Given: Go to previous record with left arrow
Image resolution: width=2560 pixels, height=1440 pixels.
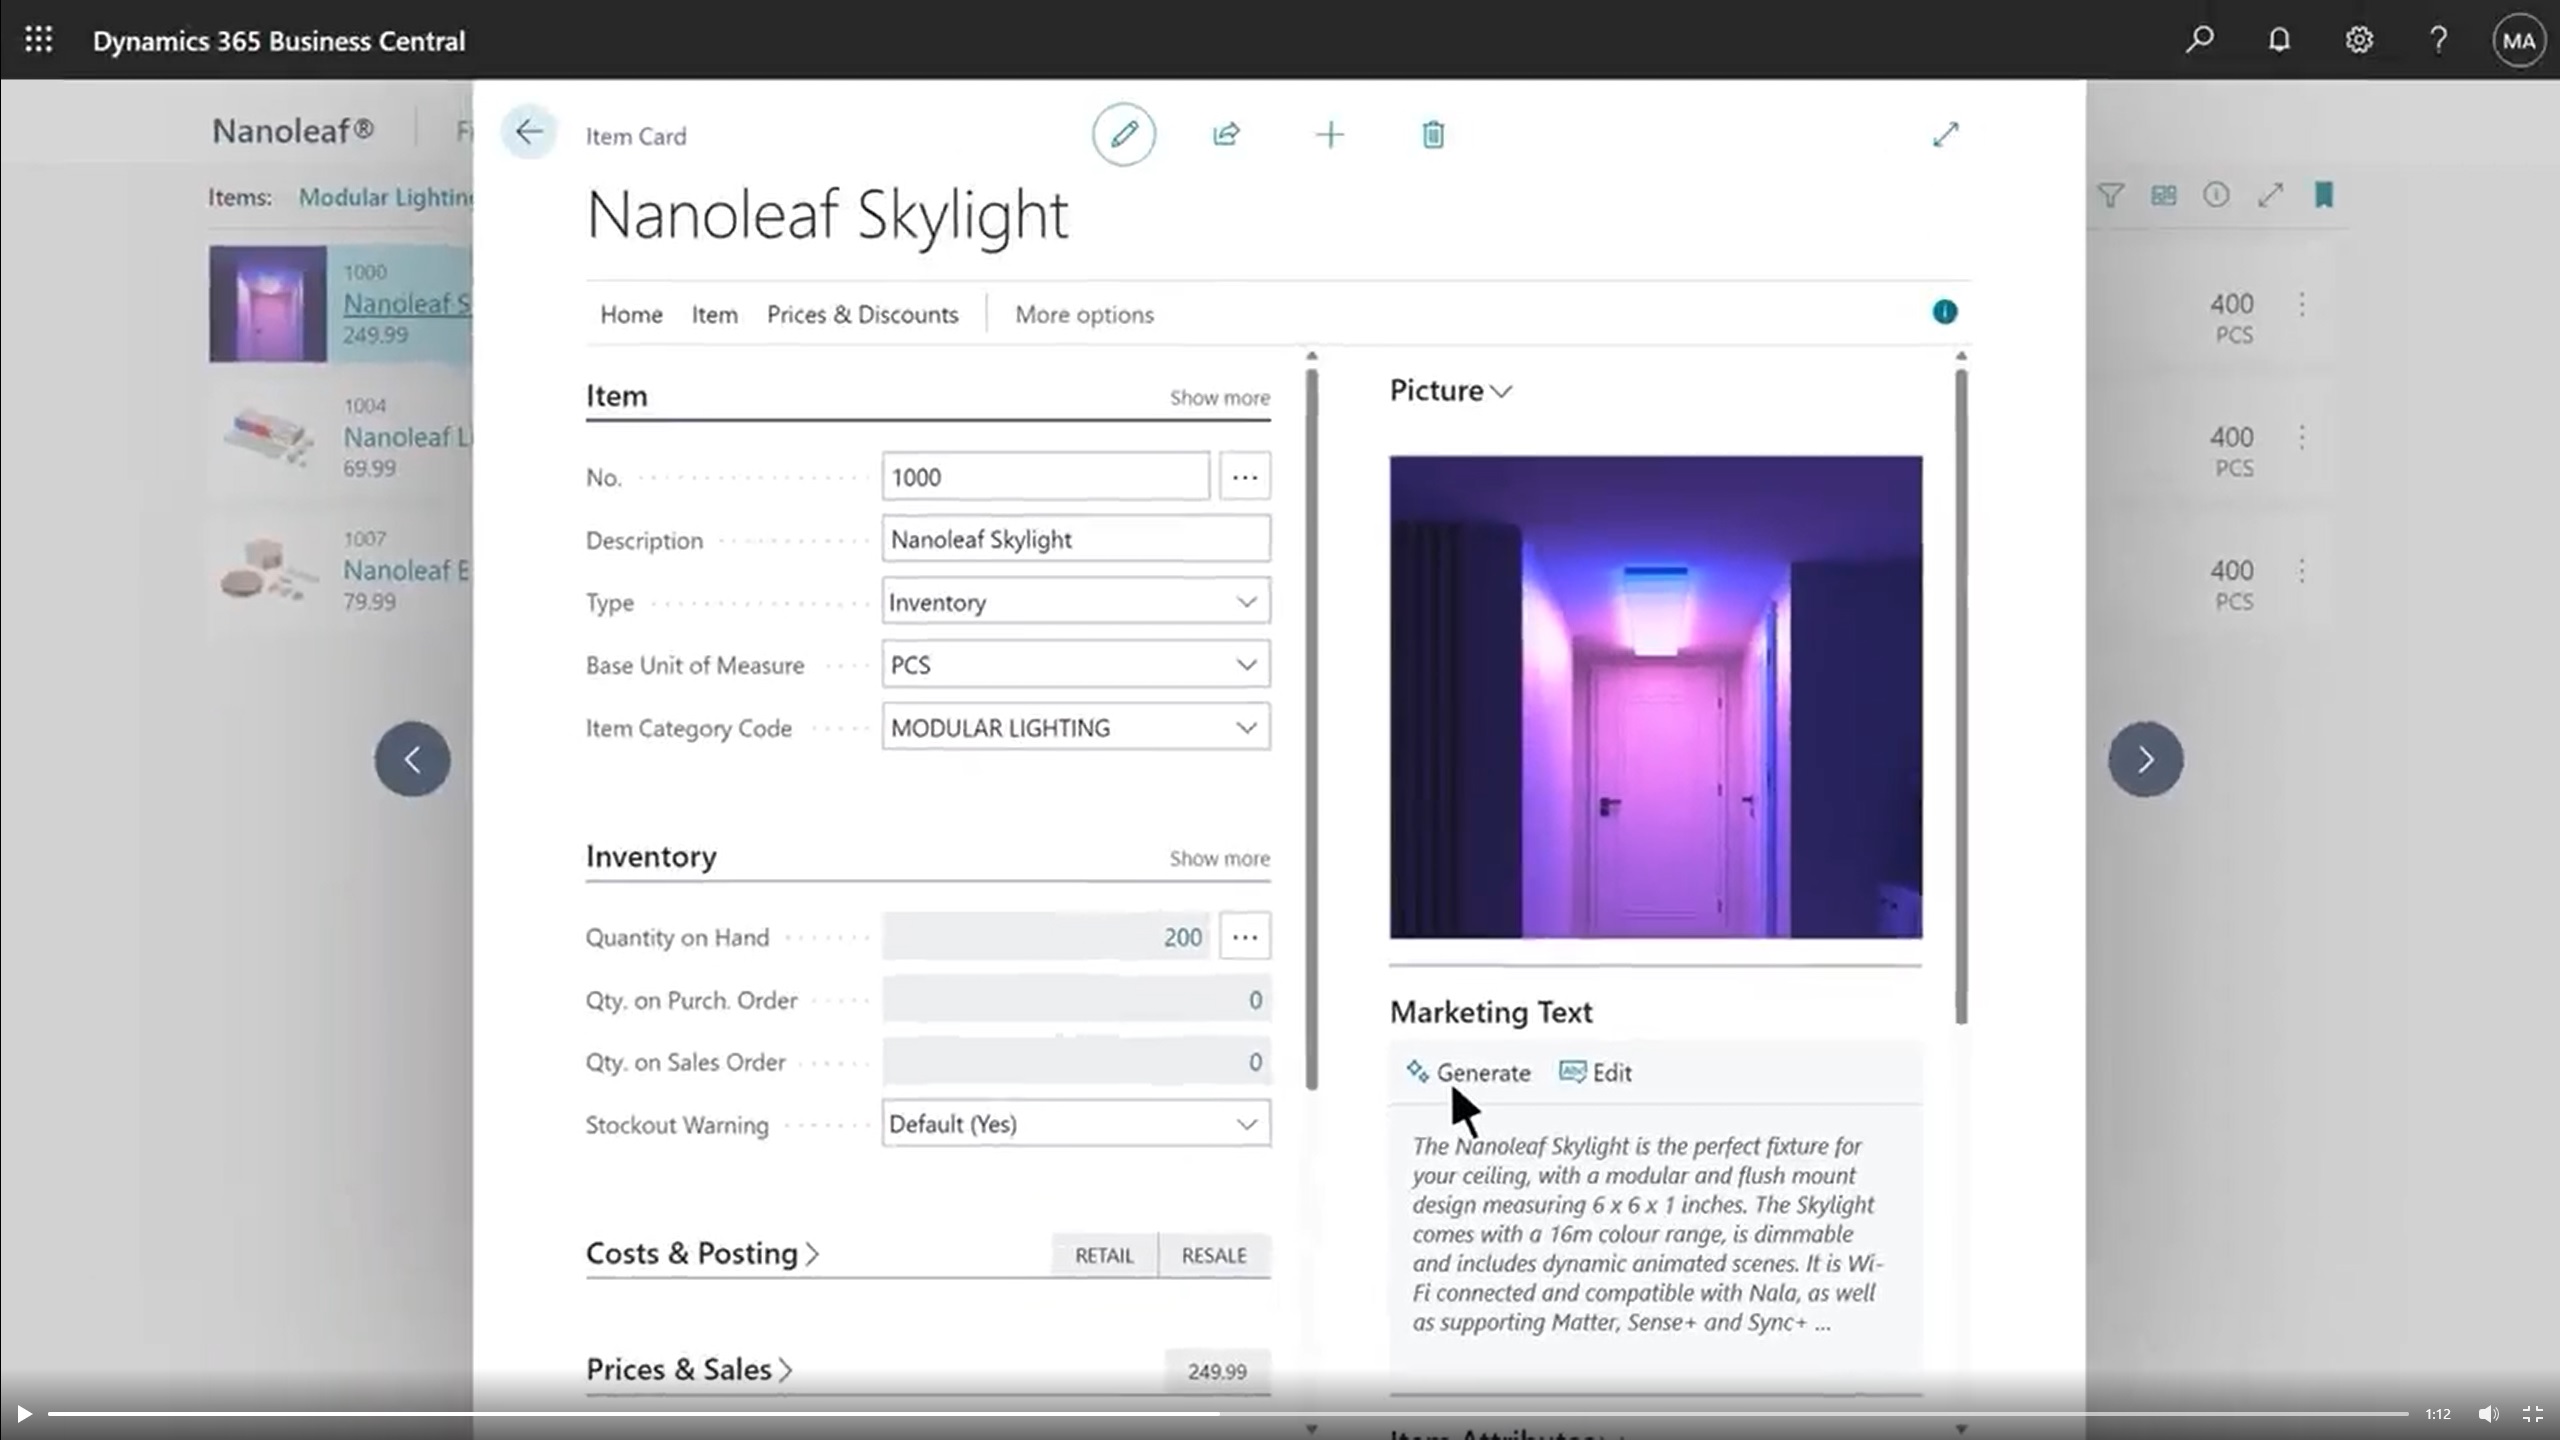Looking at the screenshot, I should 412,759.
